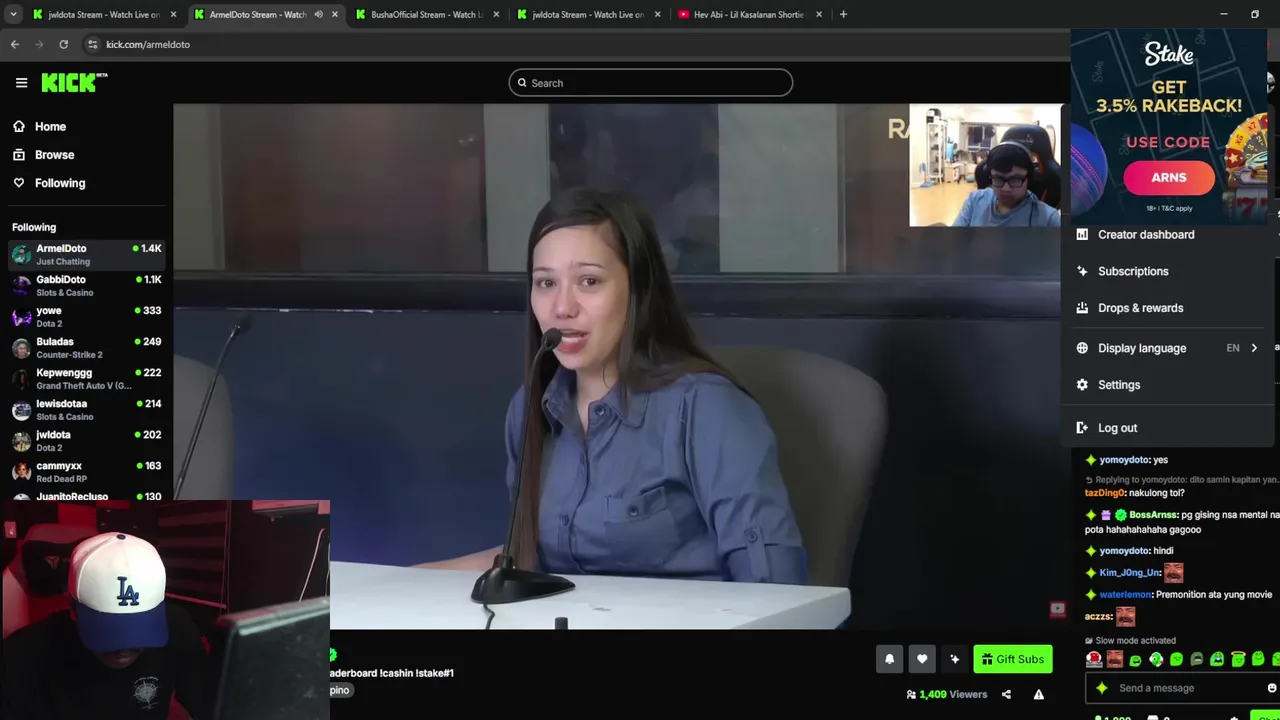The width and height of the screenshot is (1280, 720).
Task: Click the green sparkle icon in the message box
Action: pos(1102,688)
